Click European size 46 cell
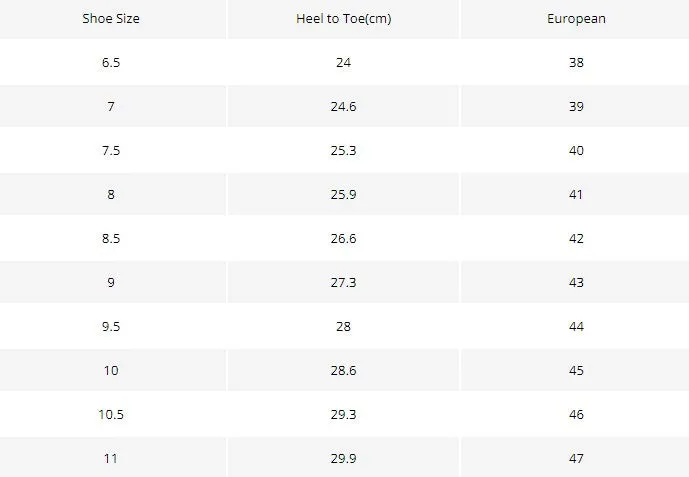Screen dimensions: 689x477 (x=576, y=414)
